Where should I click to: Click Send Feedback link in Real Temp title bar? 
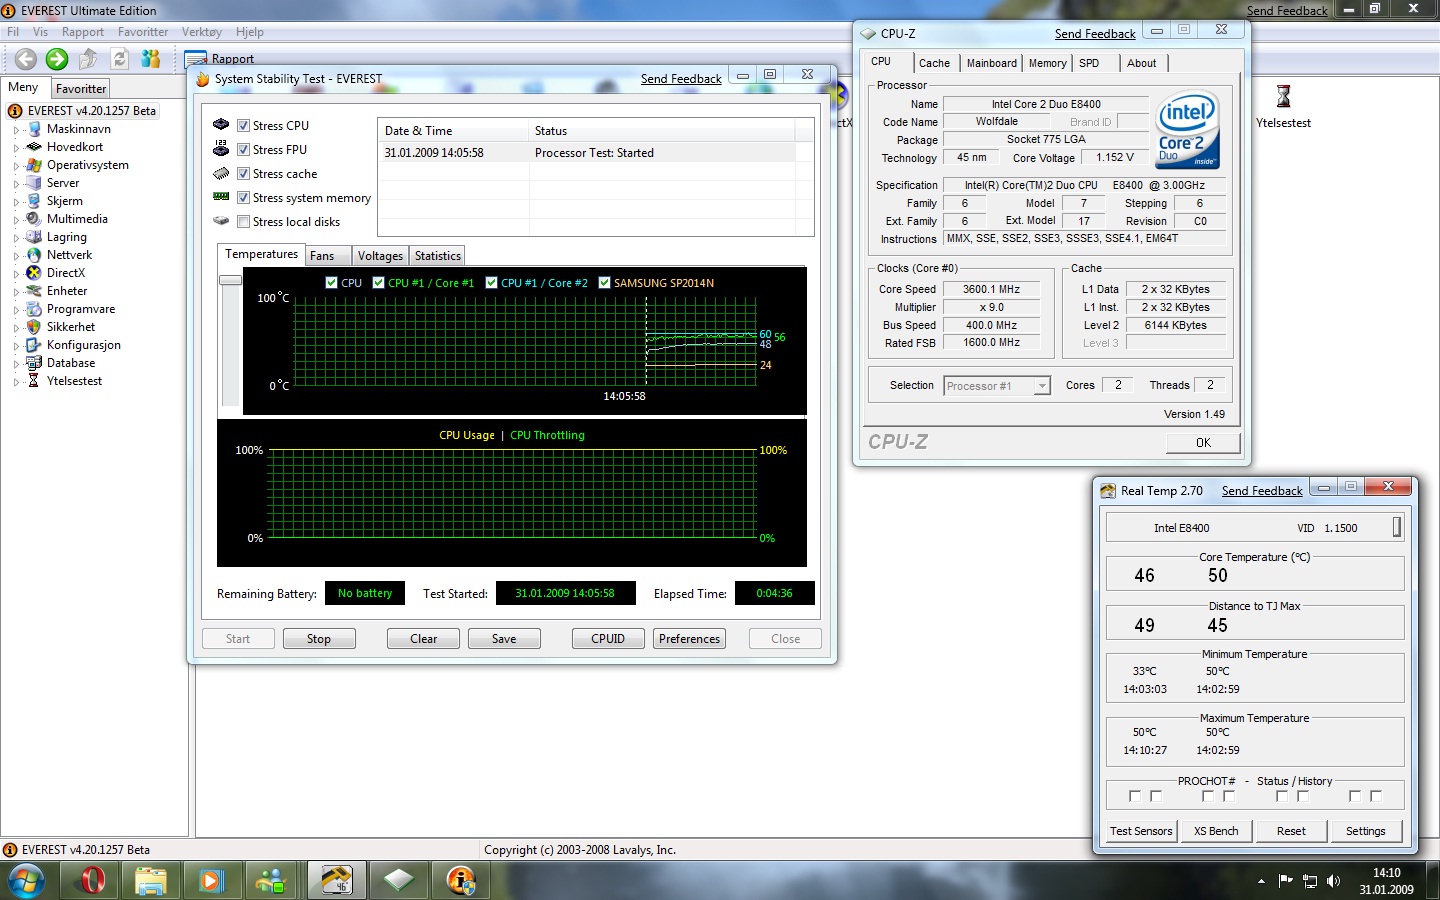[x=1262, y=491]
